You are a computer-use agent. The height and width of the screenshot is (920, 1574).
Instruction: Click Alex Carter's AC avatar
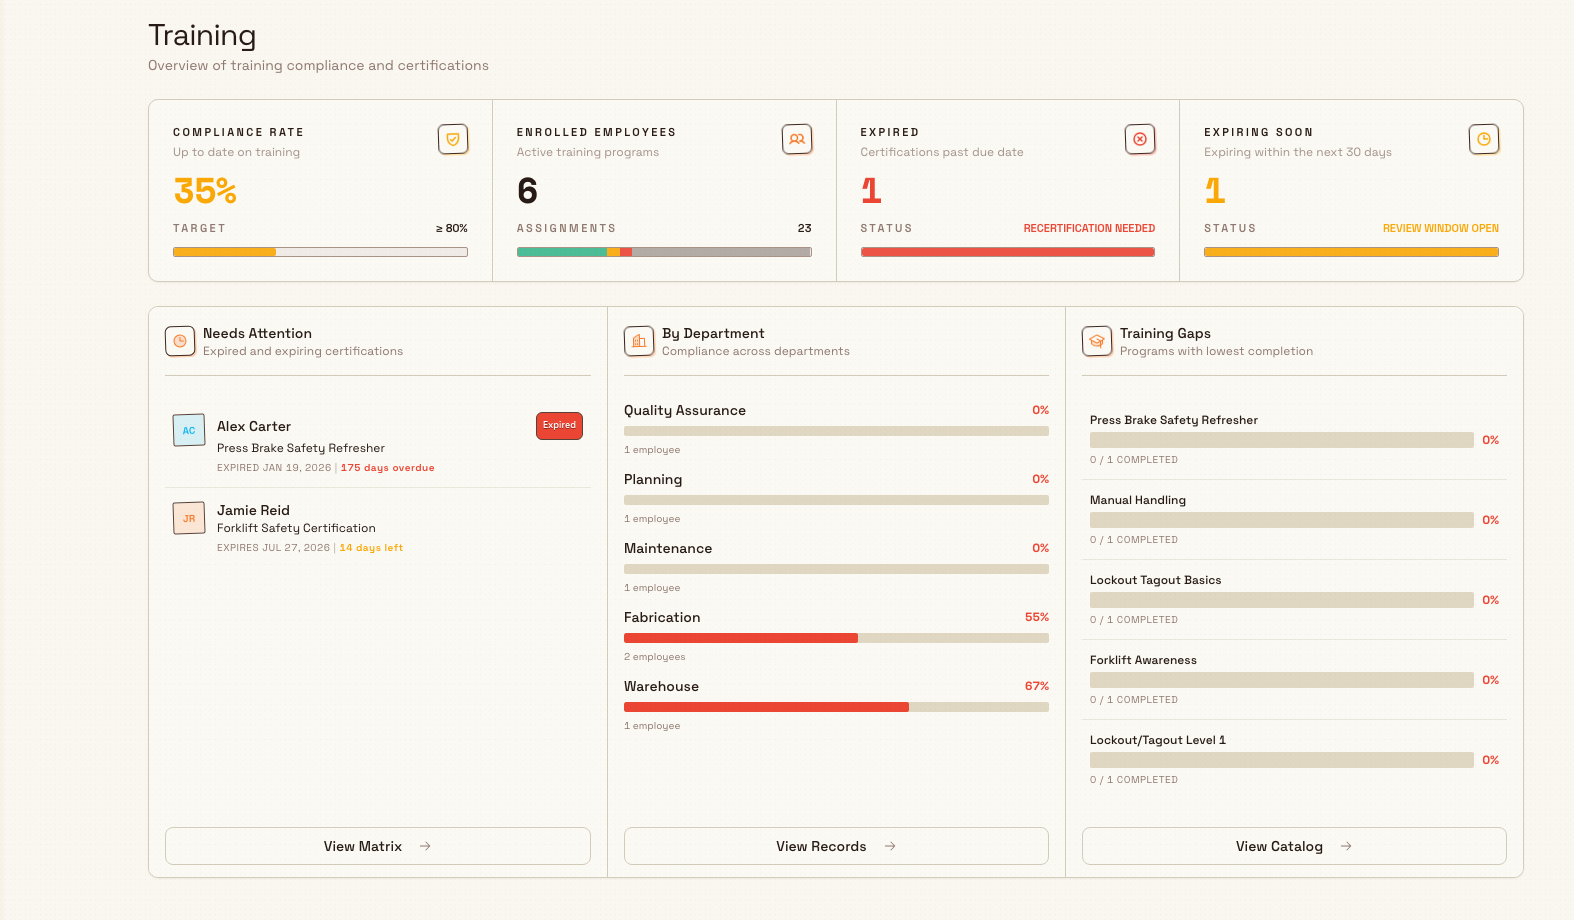(189, 430)
